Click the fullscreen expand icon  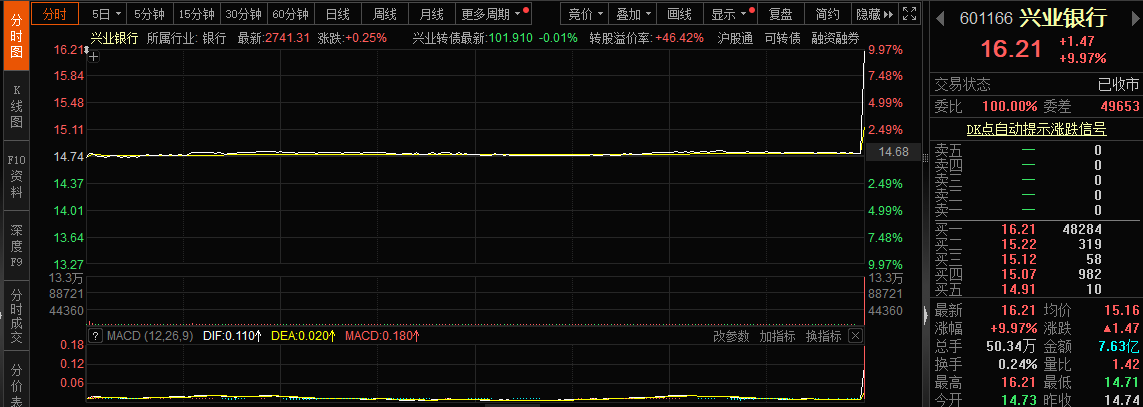point(908,14)
